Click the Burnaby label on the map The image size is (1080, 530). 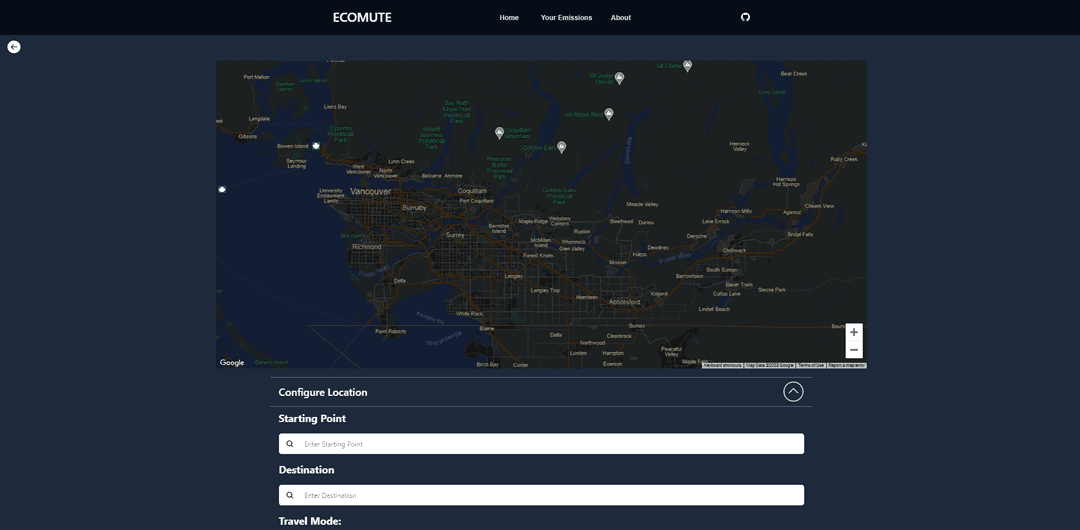414,207
